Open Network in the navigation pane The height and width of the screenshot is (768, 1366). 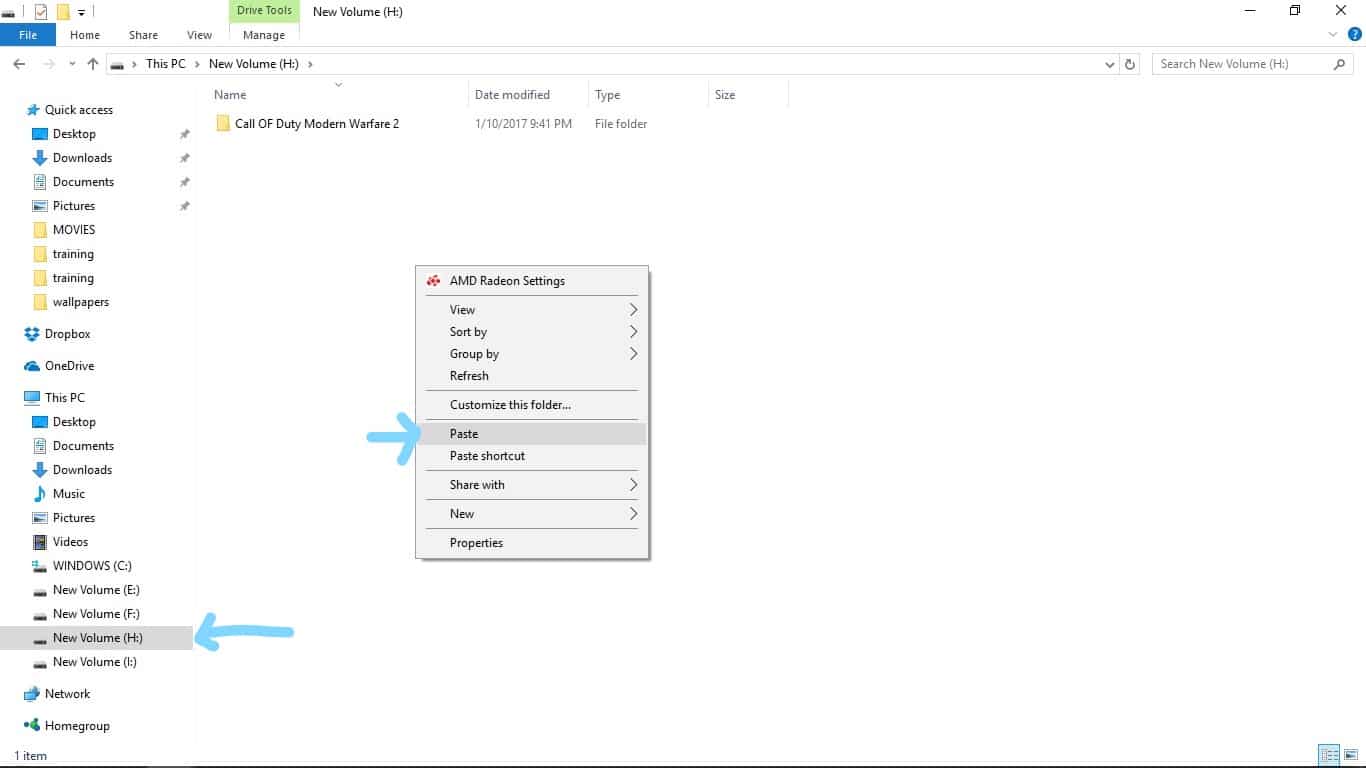click(x=67, y=694)
